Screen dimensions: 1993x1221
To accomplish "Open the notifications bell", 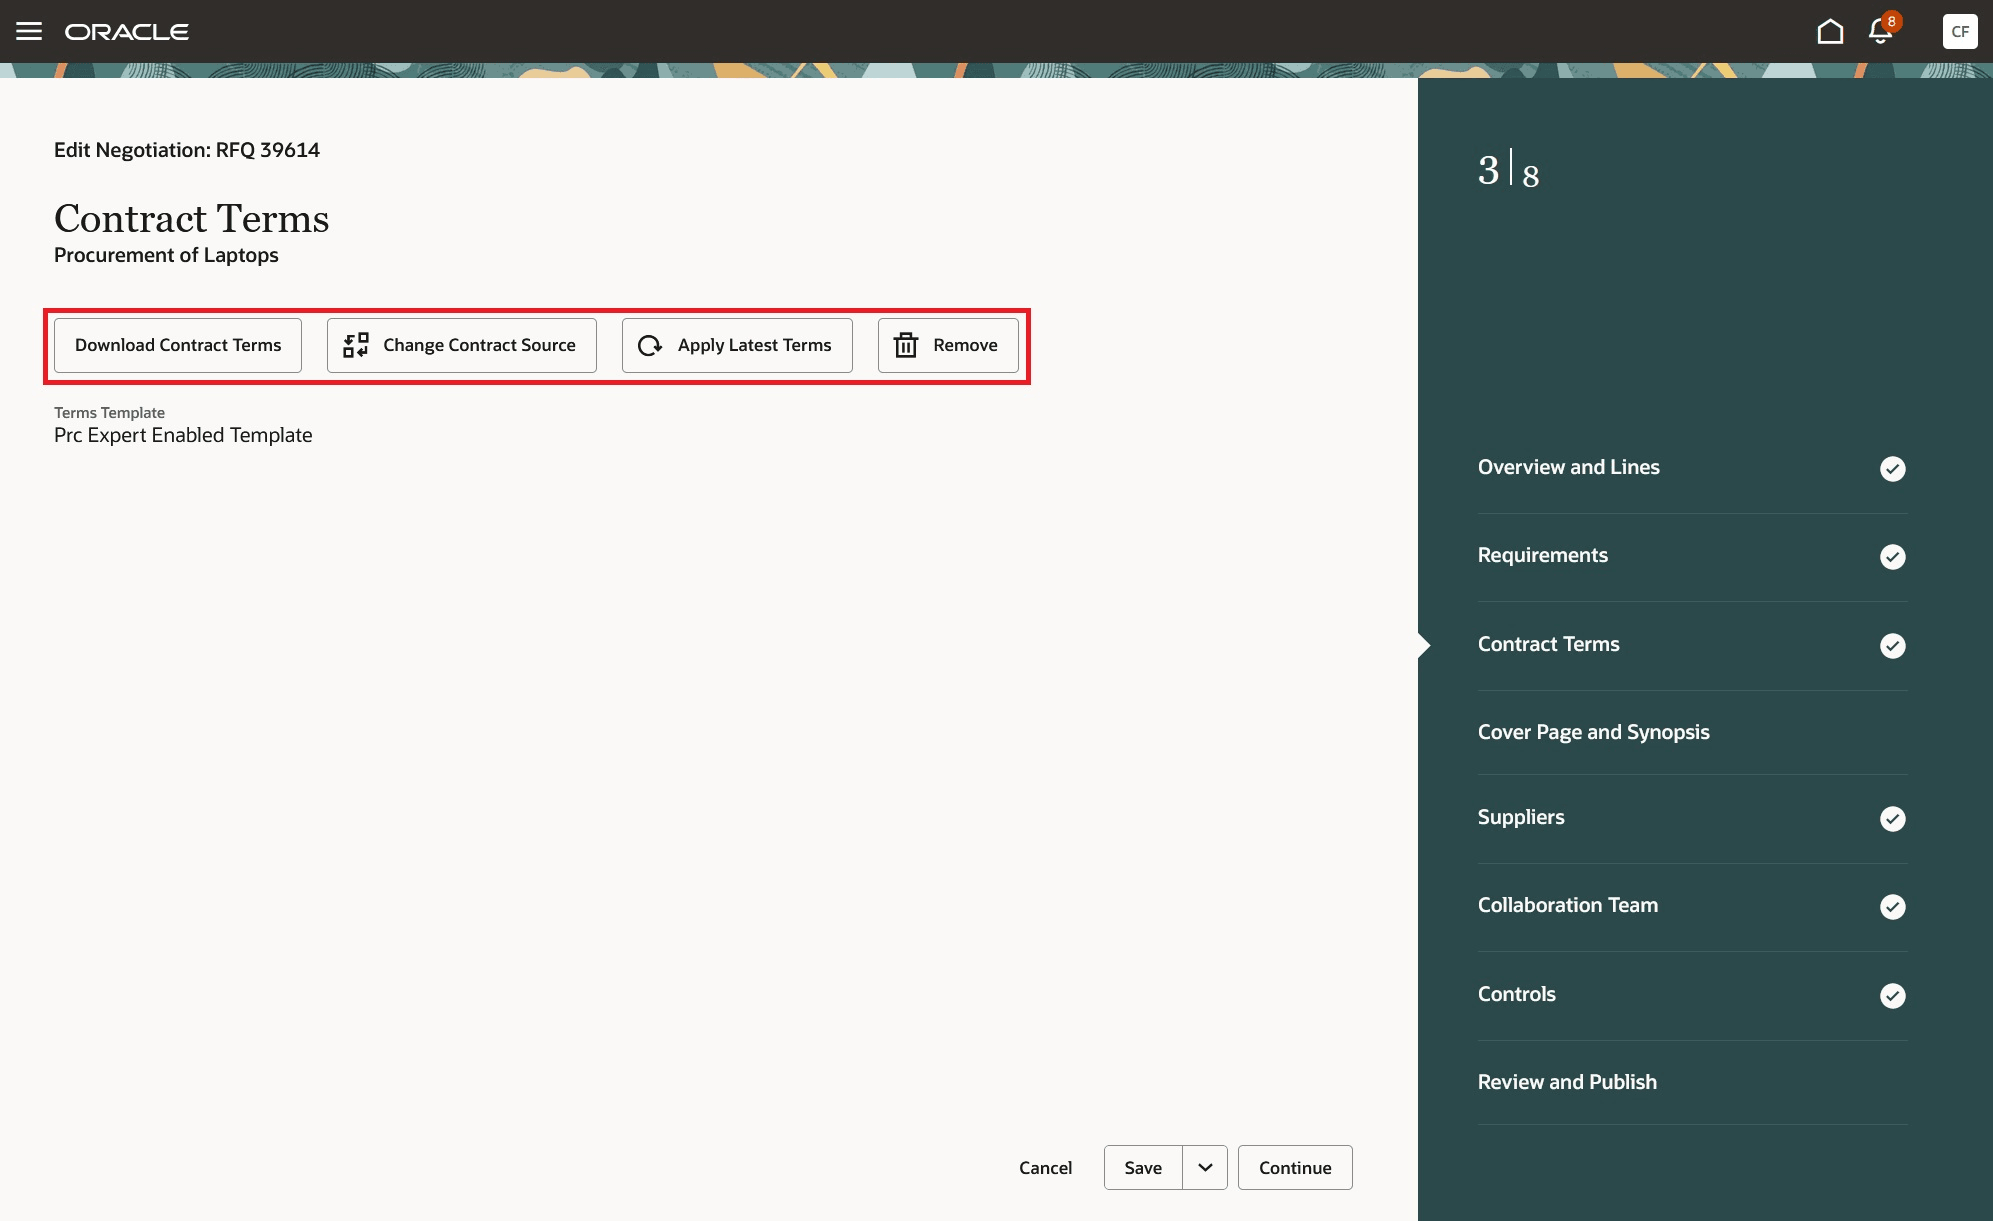I will pyautogui.click(x=1880, y=31).
